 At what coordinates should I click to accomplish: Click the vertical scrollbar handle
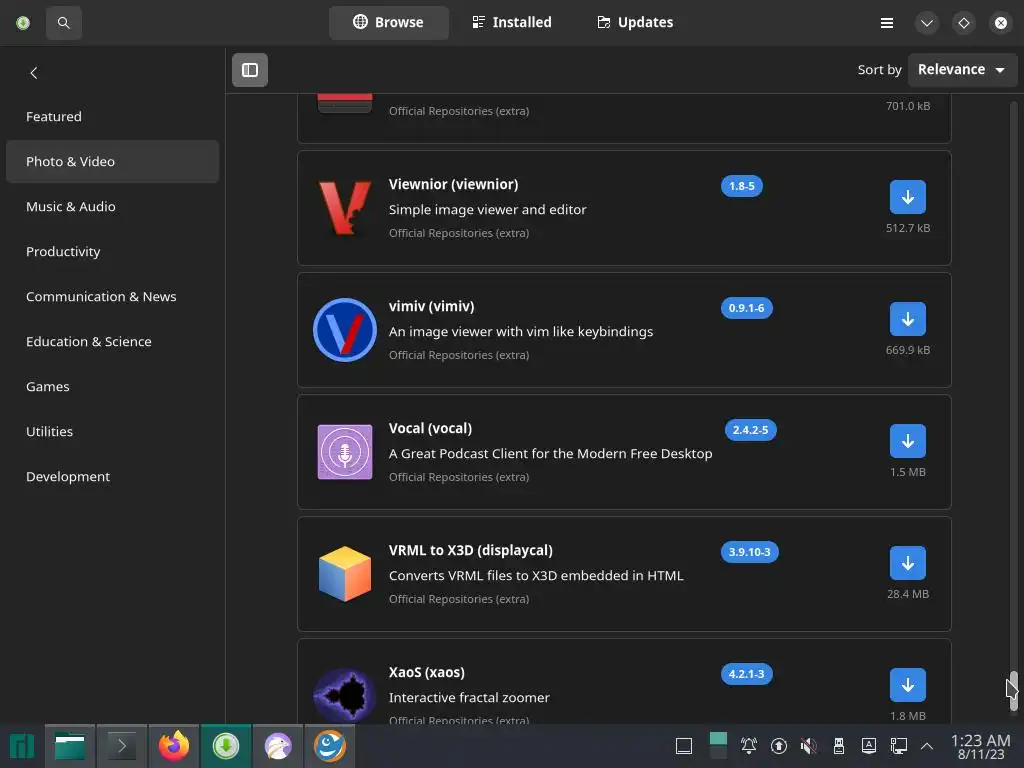(x=1013, y=690)
